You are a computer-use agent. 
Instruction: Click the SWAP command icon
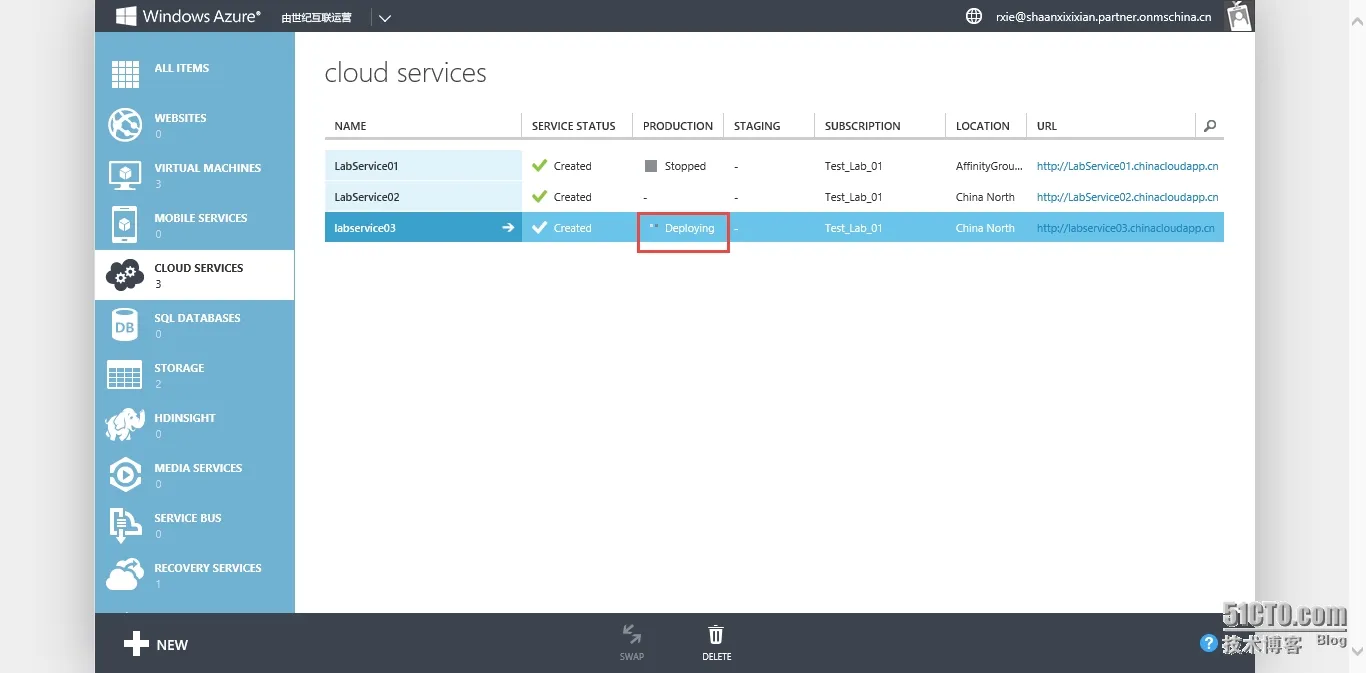(631, 634)
